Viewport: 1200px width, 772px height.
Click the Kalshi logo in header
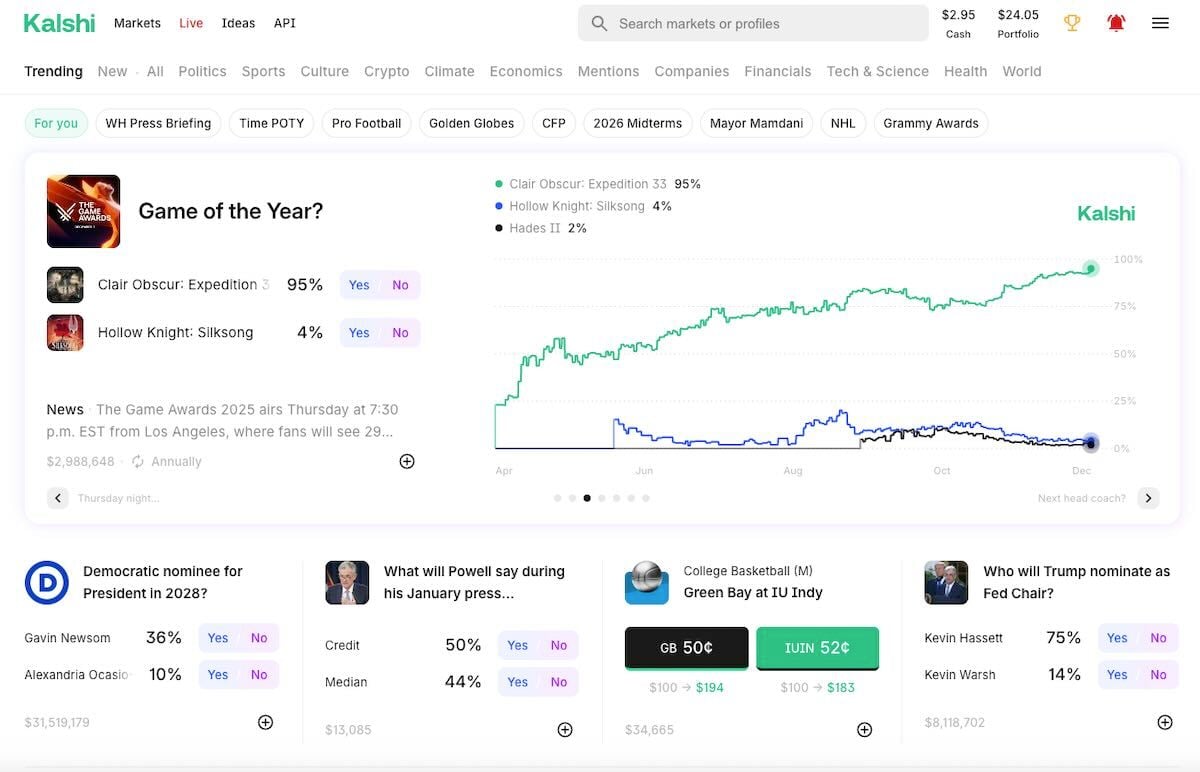click(59, 23)
